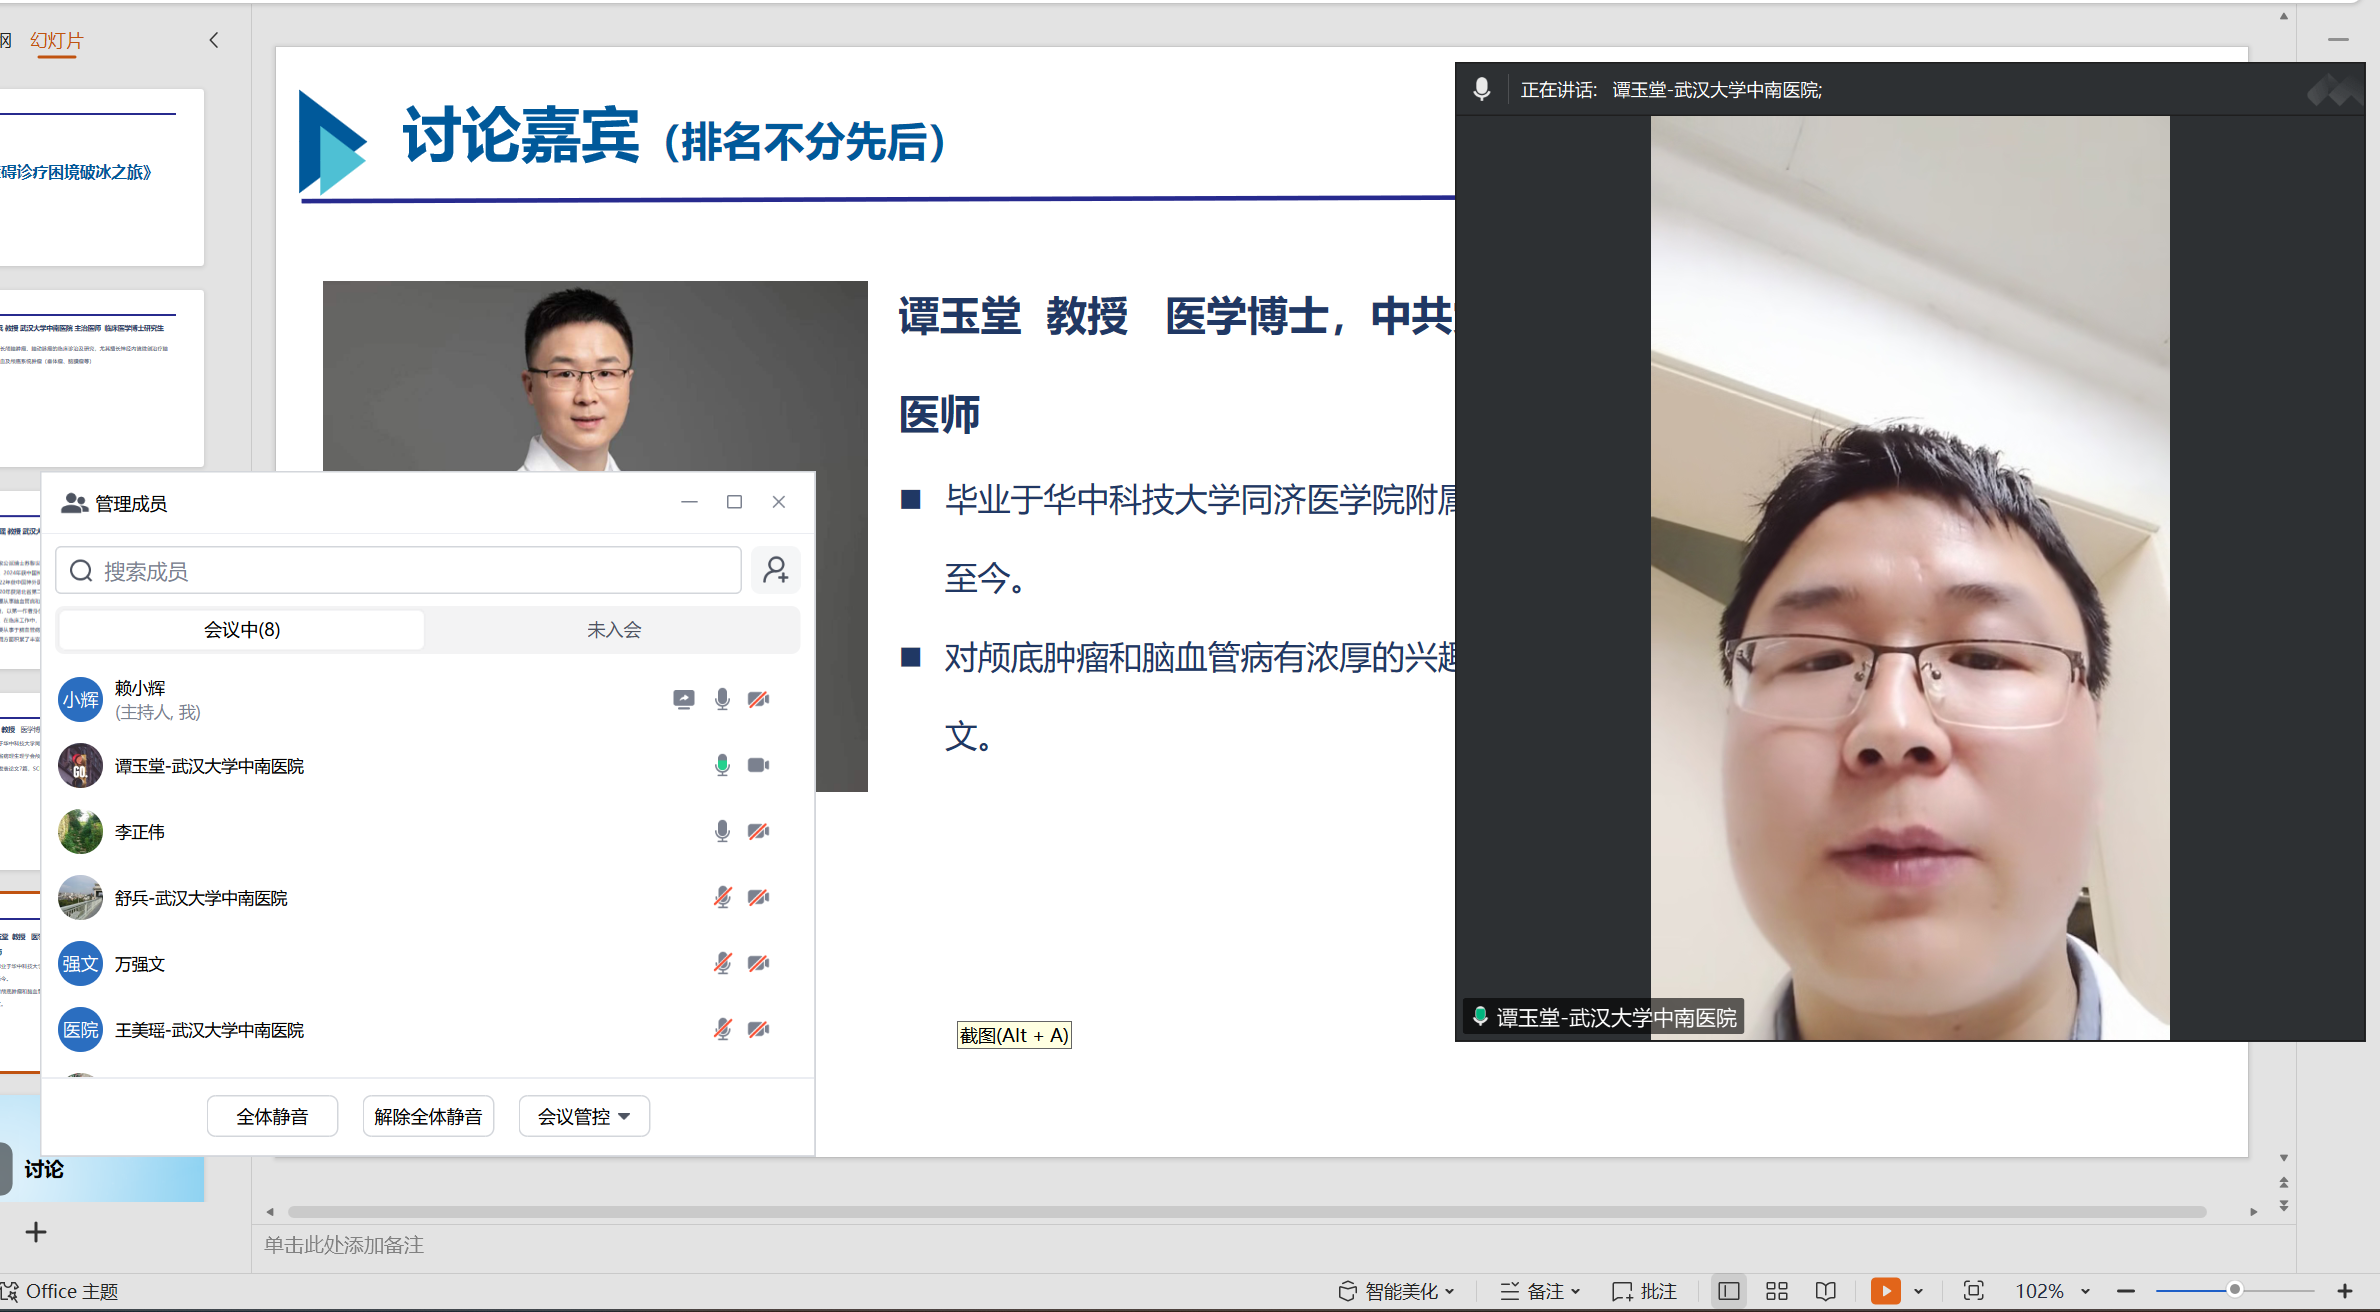
Task: Open slideshow options dropdown arrow
Action: (1918, 1291)
